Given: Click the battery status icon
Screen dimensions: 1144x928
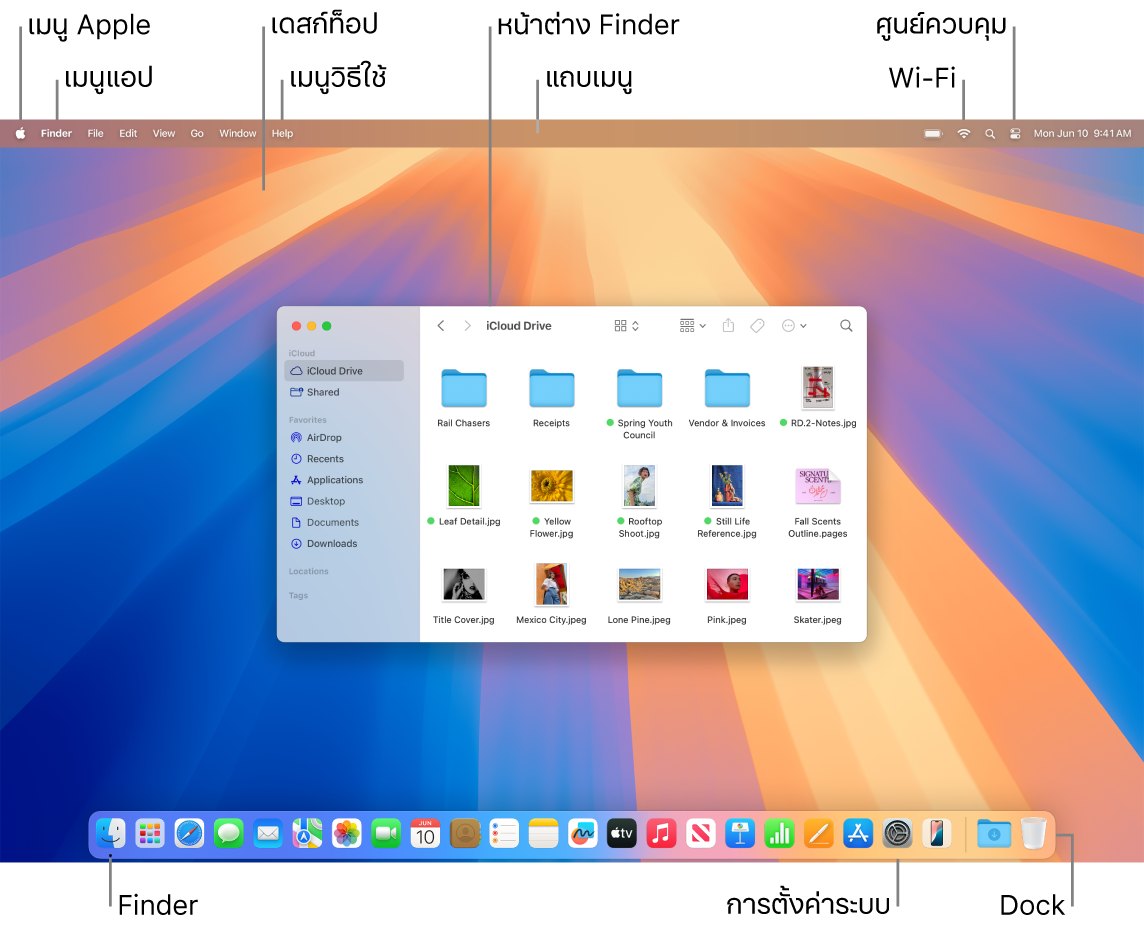Looking at the screenshot, I should 933,134.
